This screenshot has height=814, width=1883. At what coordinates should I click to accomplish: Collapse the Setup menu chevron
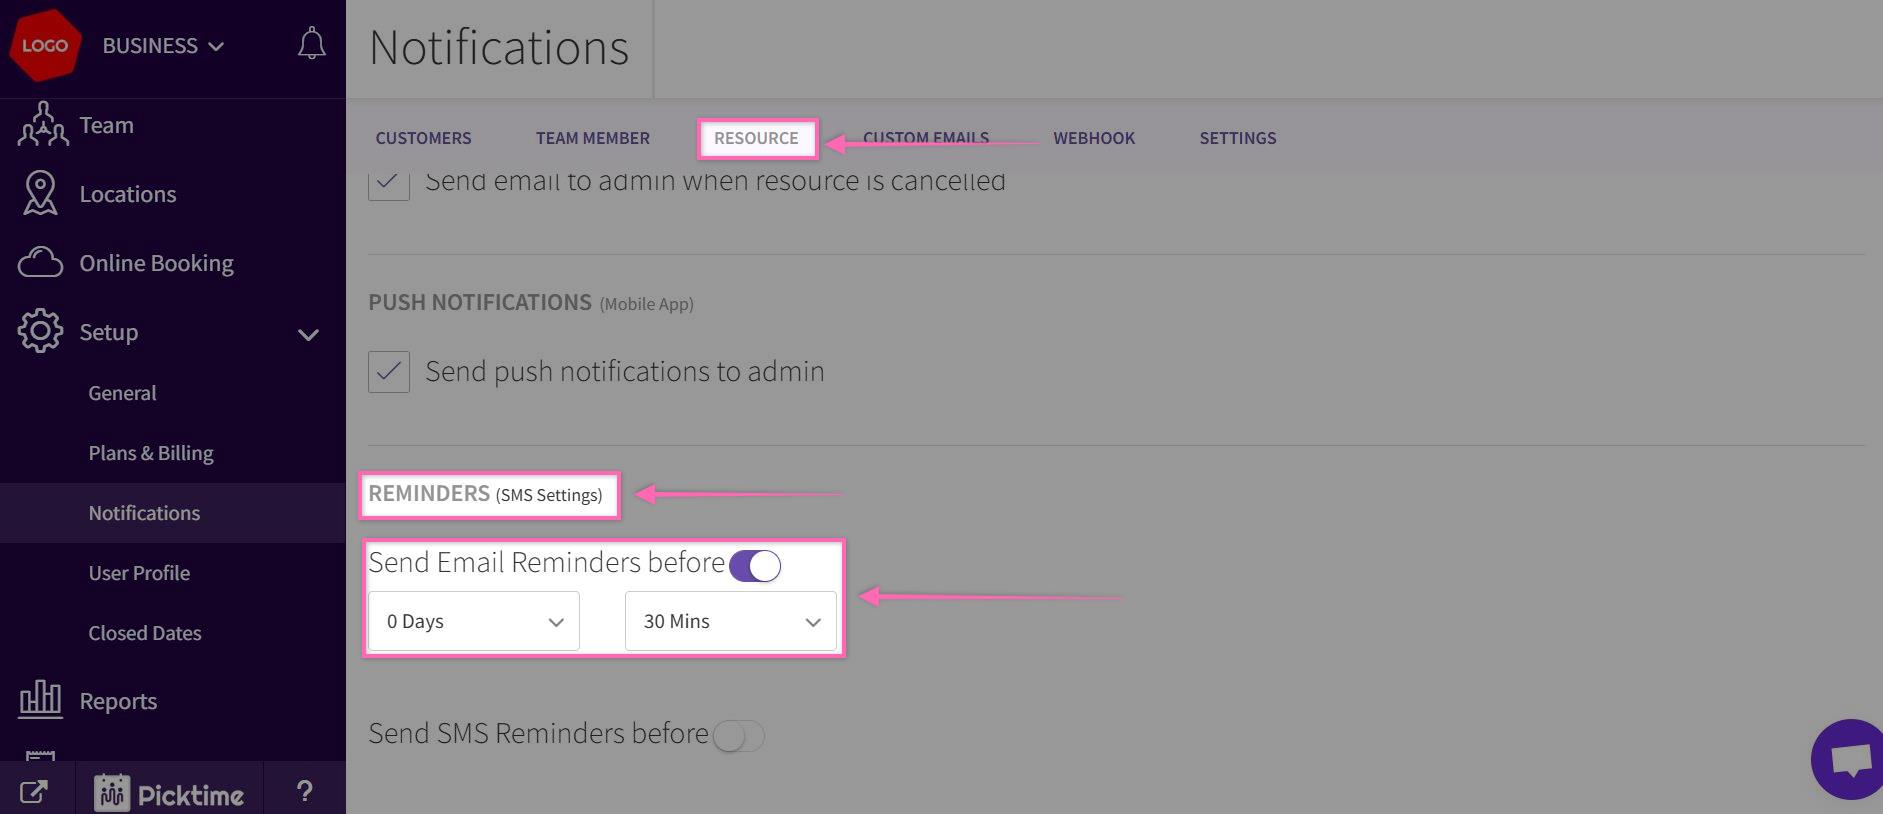coord(308,334)
